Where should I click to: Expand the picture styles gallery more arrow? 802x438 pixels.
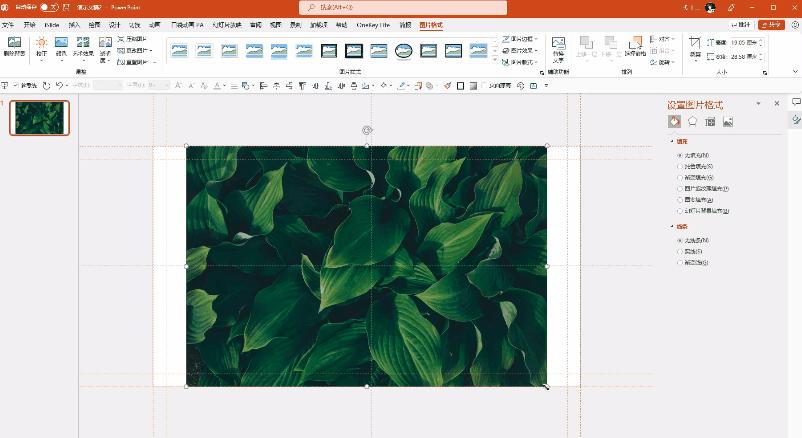(495, 61)
